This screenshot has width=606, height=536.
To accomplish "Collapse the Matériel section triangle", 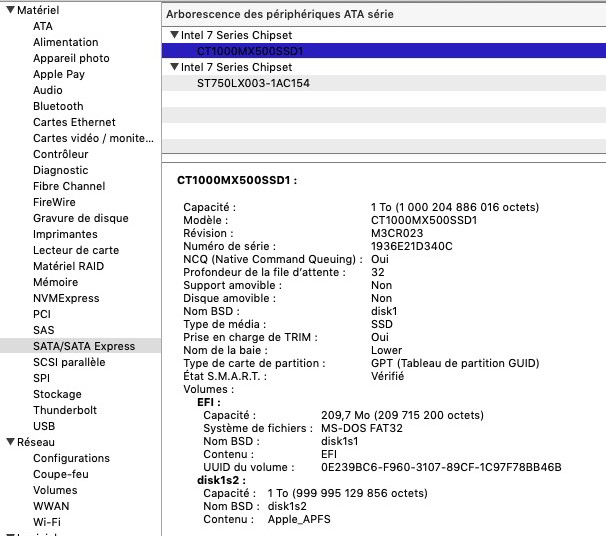I will [10, 10].
